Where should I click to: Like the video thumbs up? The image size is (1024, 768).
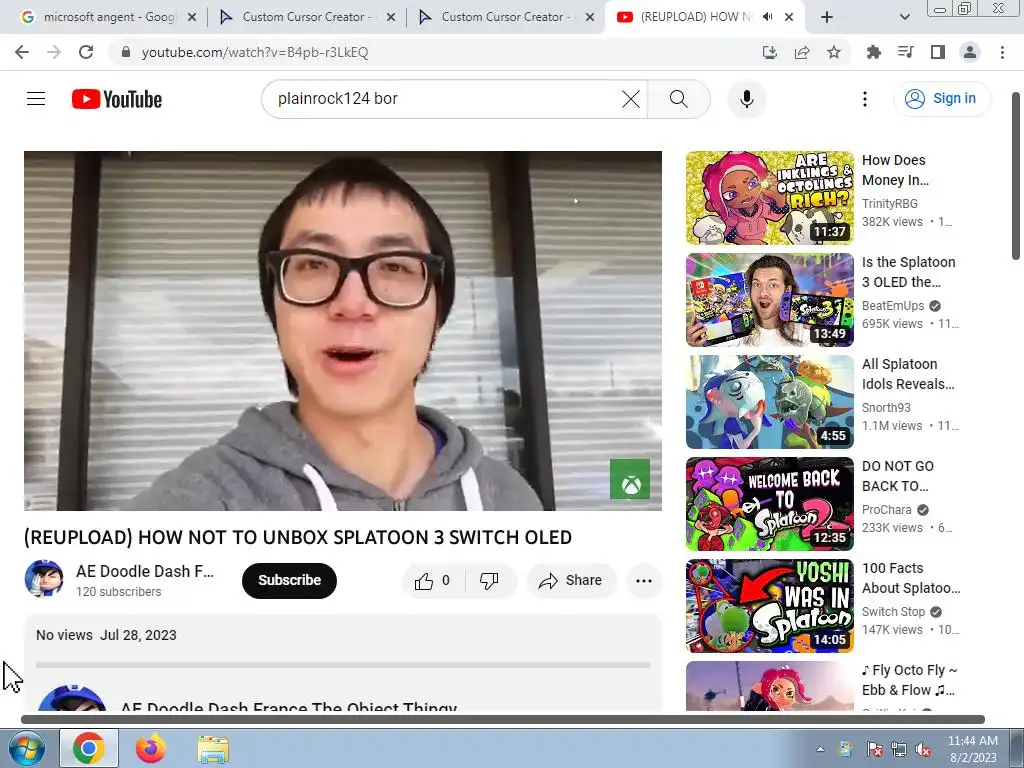432,581
